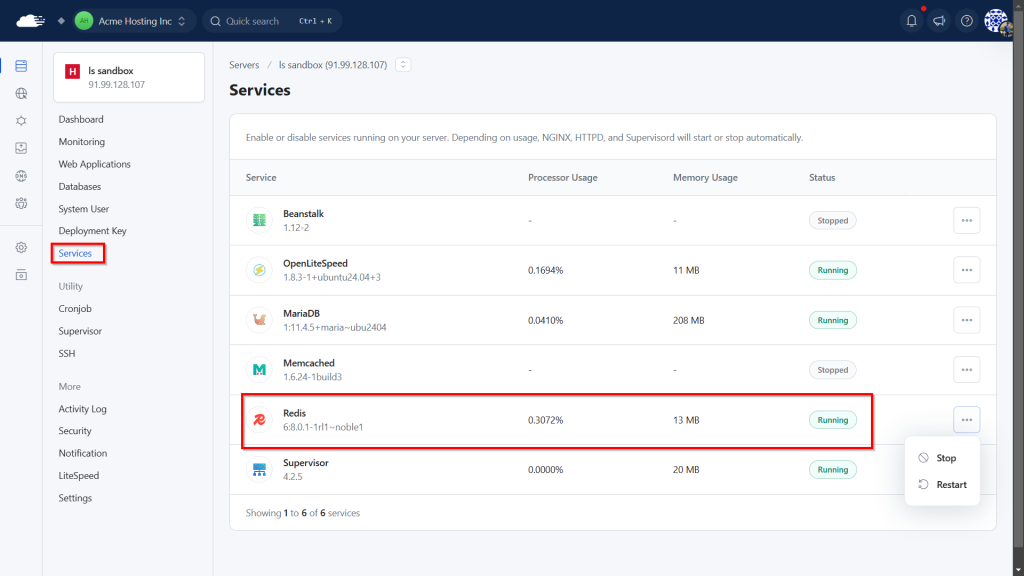
Task: Open Web Applications in the sidebar
Action: [x=94, y=164]
